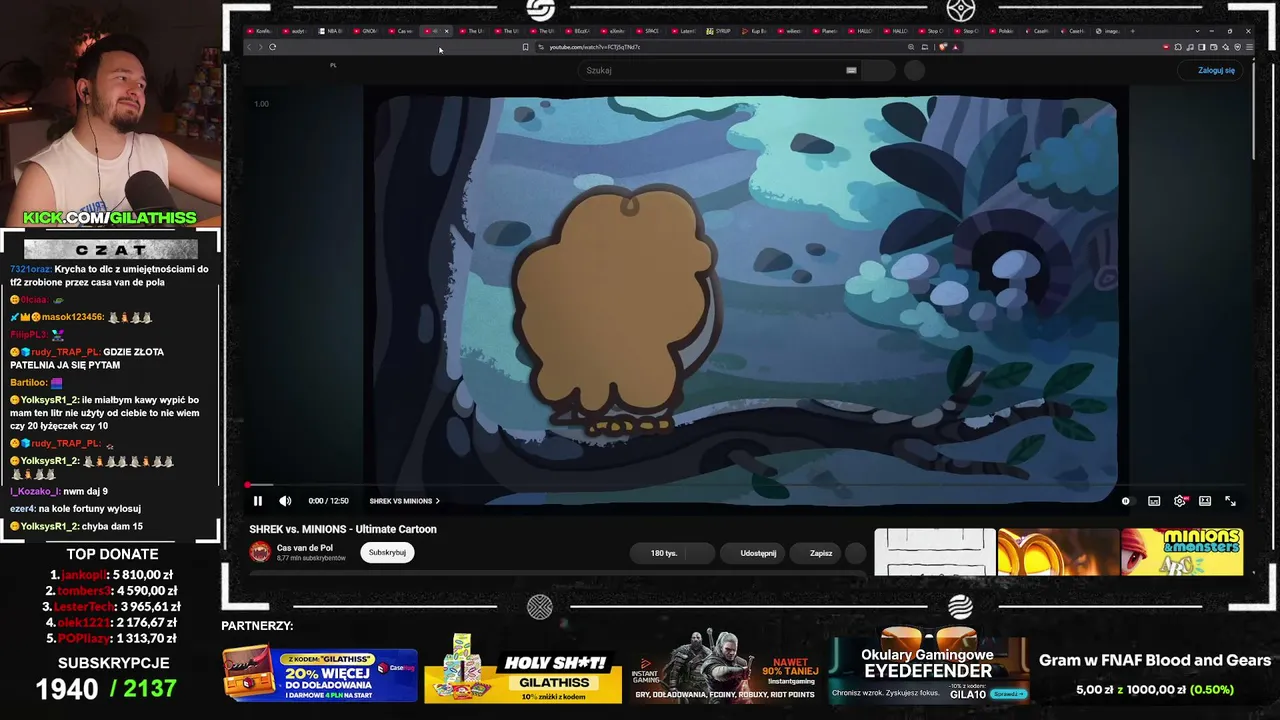Viewport: 1280px width, 720px height.
Task: Pause the YouTube video
Action: coord(257,501)
